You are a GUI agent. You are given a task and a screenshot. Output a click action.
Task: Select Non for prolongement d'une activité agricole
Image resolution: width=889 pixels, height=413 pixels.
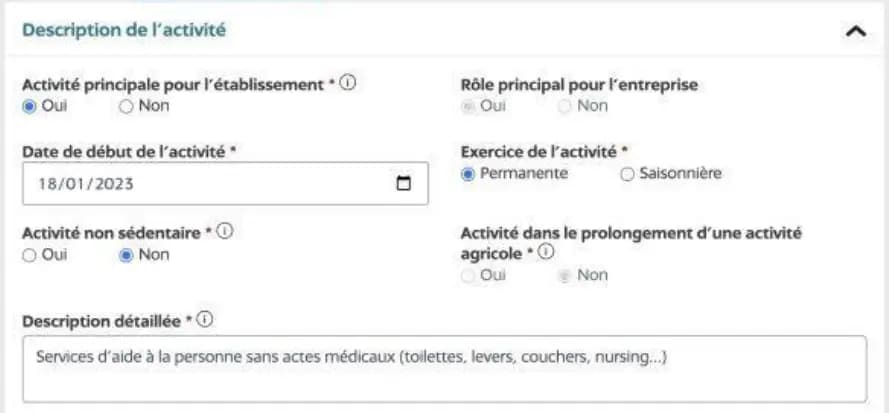pos(565,275)
